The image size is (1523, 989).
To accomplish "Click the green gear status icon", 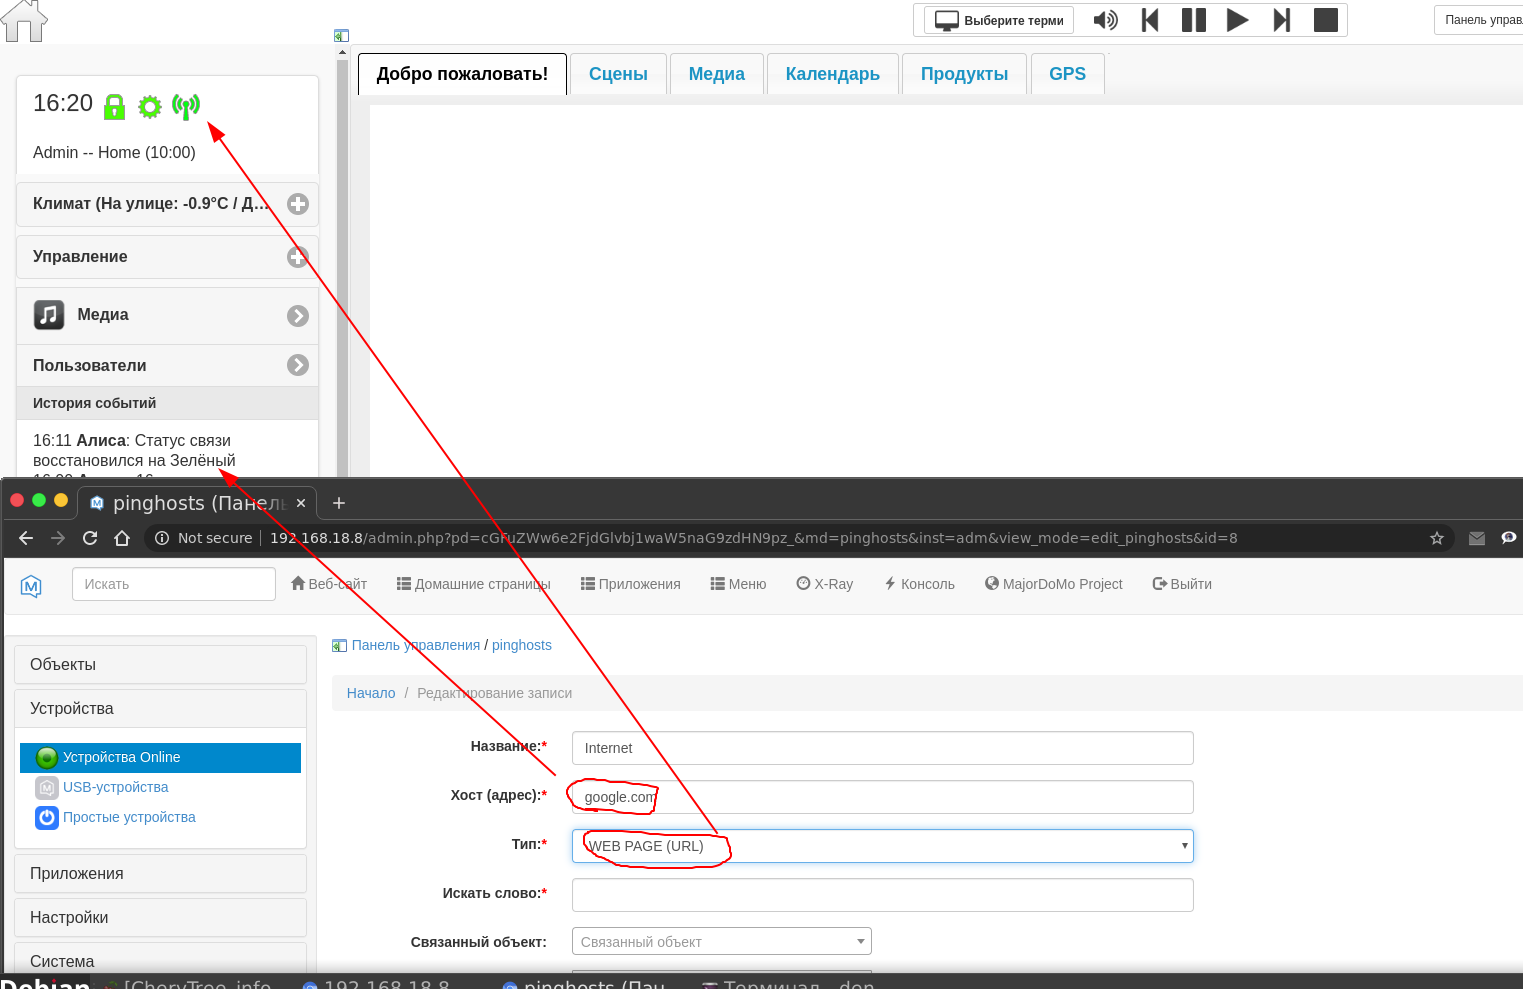I will click(150, 107).
